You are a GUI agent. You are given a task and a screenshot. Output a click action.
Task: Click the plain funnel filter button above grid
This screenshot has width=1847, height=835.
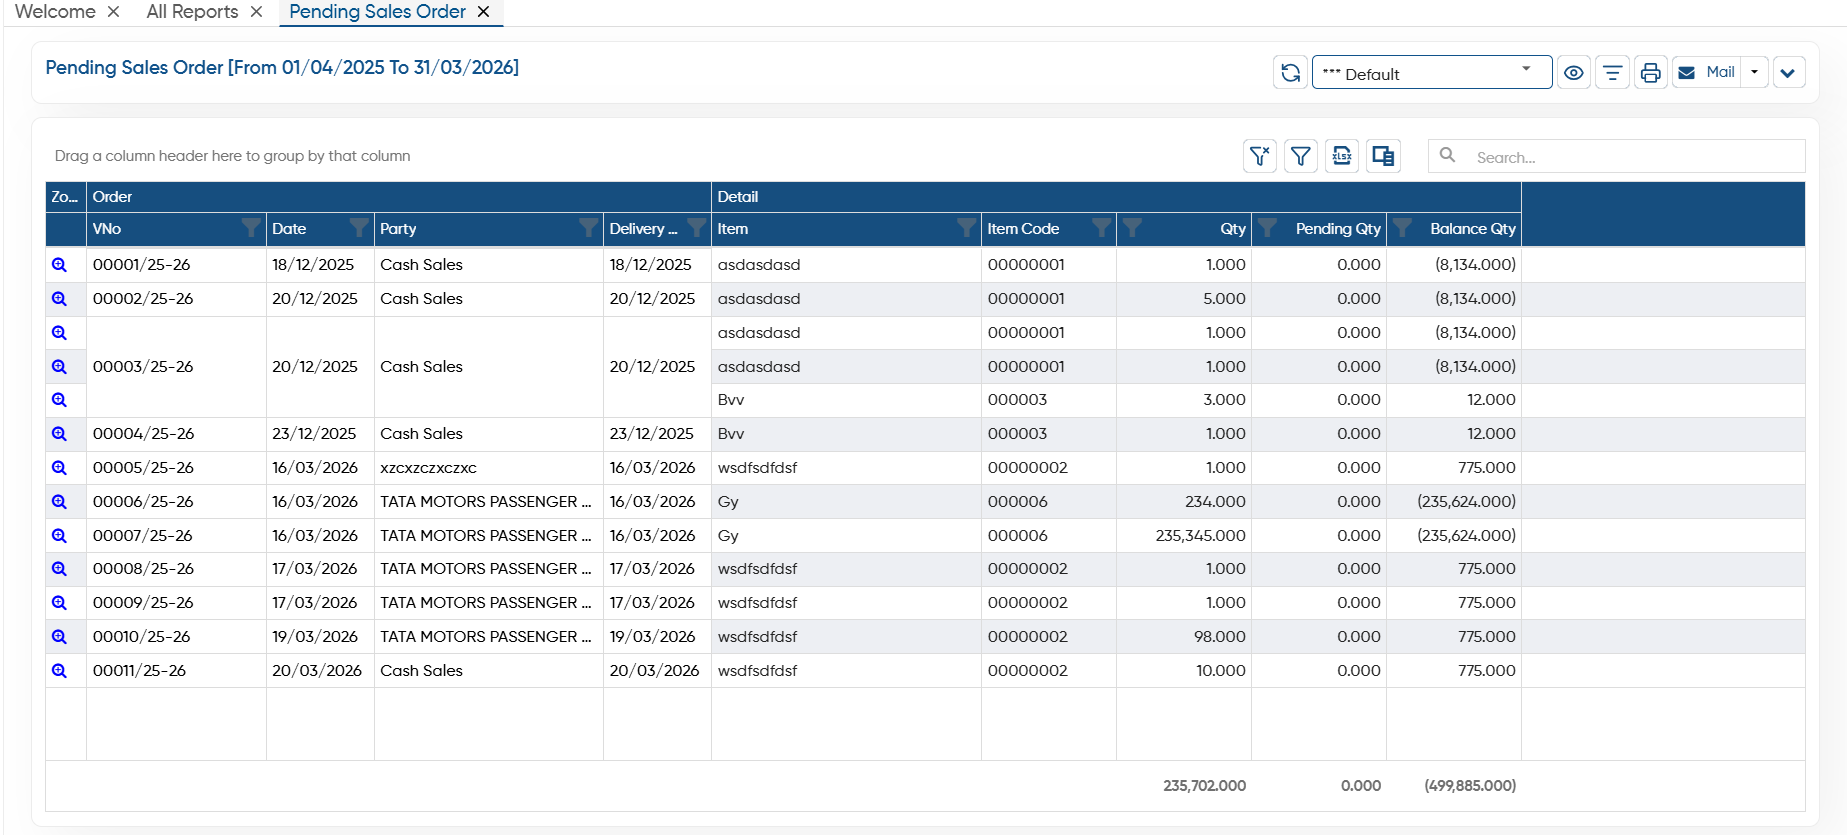pyautogui.click(x=1300, y=156)
